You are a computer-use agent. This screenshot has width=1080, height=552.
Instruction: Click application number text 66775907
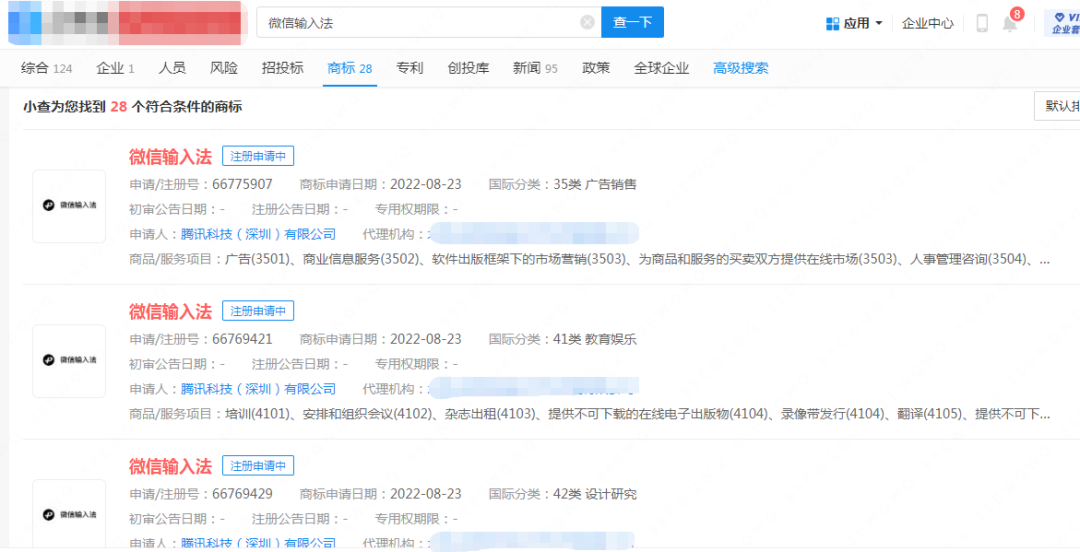242,184
